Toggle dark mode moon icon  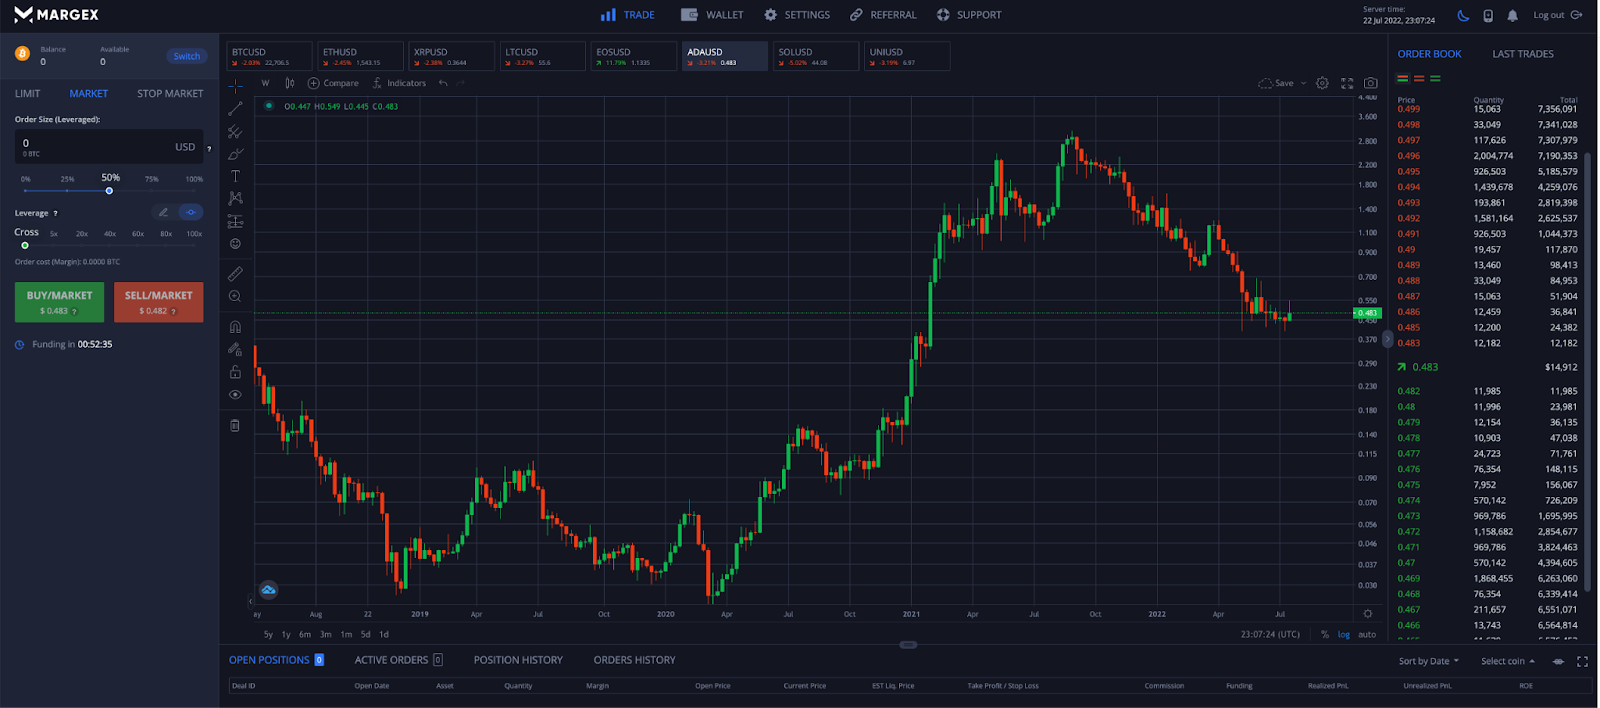coord(1463,15)
